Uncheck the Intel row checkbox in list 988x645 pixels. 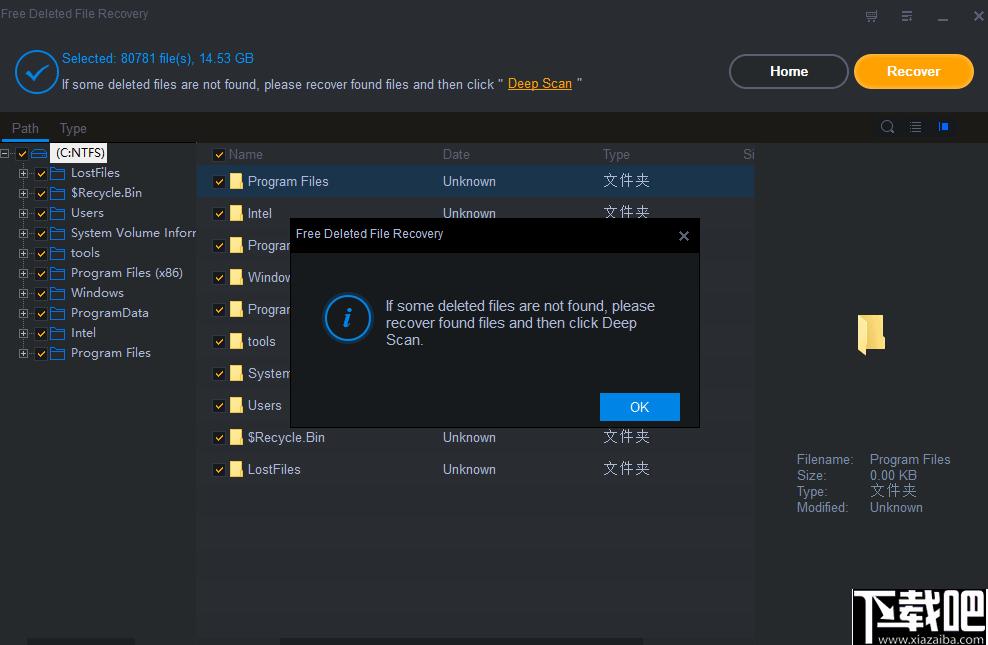point(219,214)
